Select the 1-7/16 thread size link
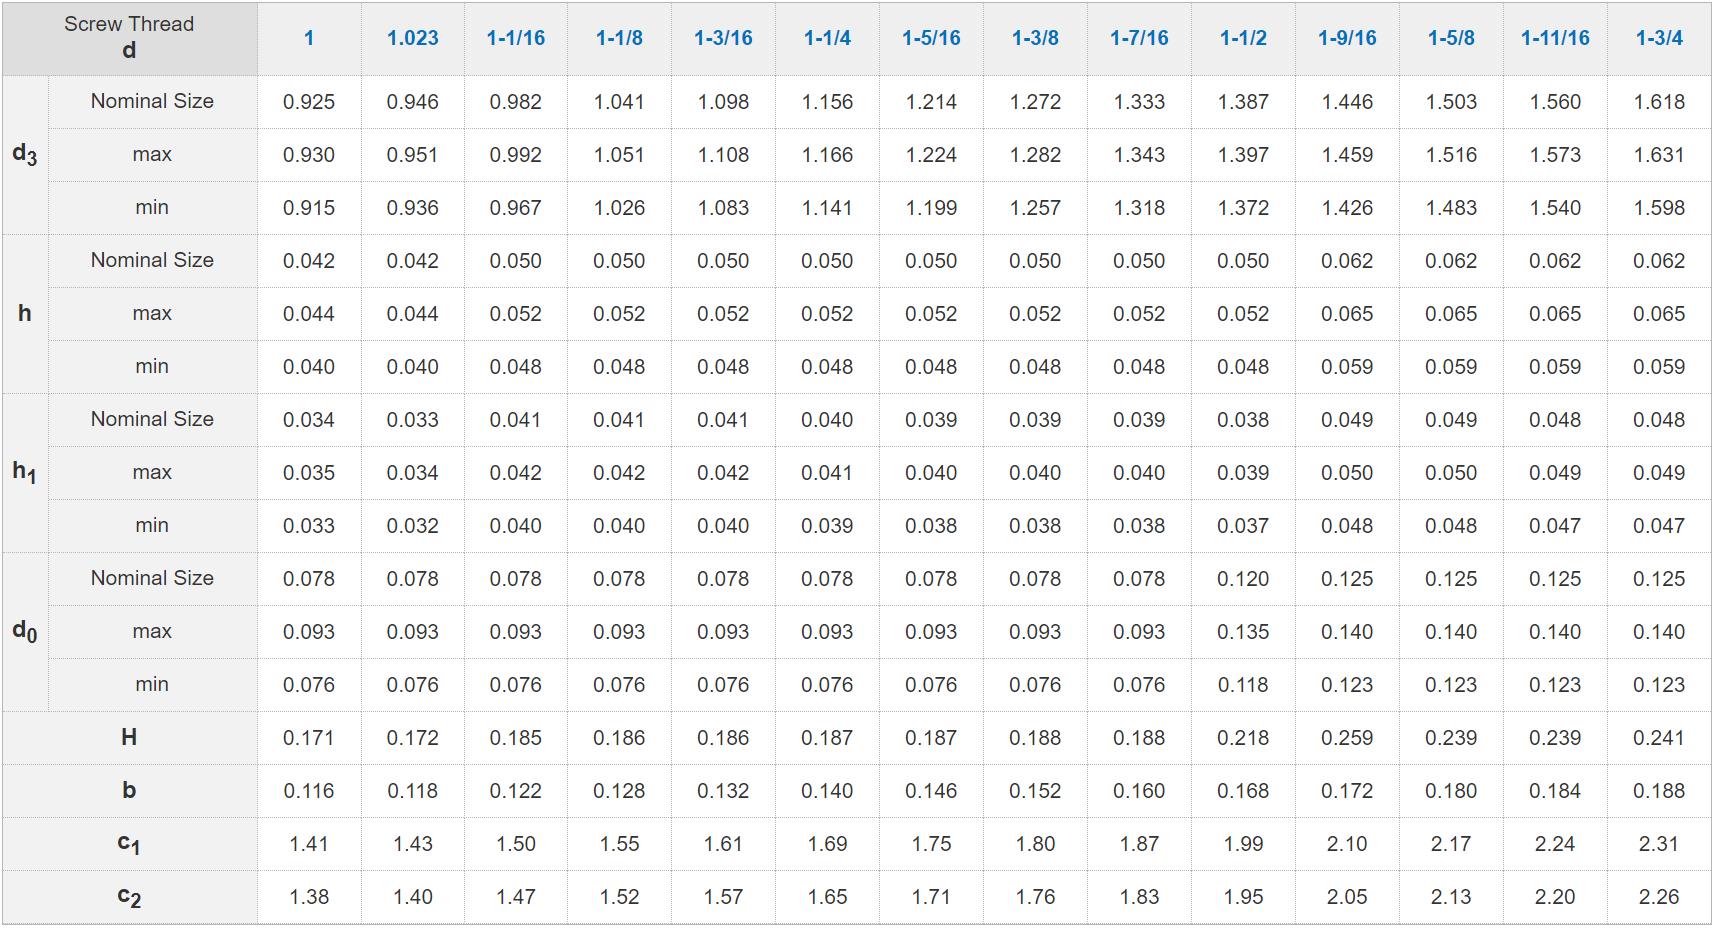 [1139, 38]
